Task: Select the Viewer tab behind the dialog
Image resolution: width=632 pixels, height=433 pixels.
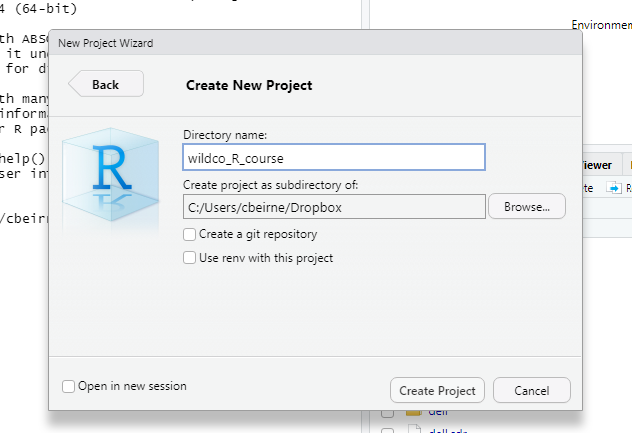Action: click(597, 165)
